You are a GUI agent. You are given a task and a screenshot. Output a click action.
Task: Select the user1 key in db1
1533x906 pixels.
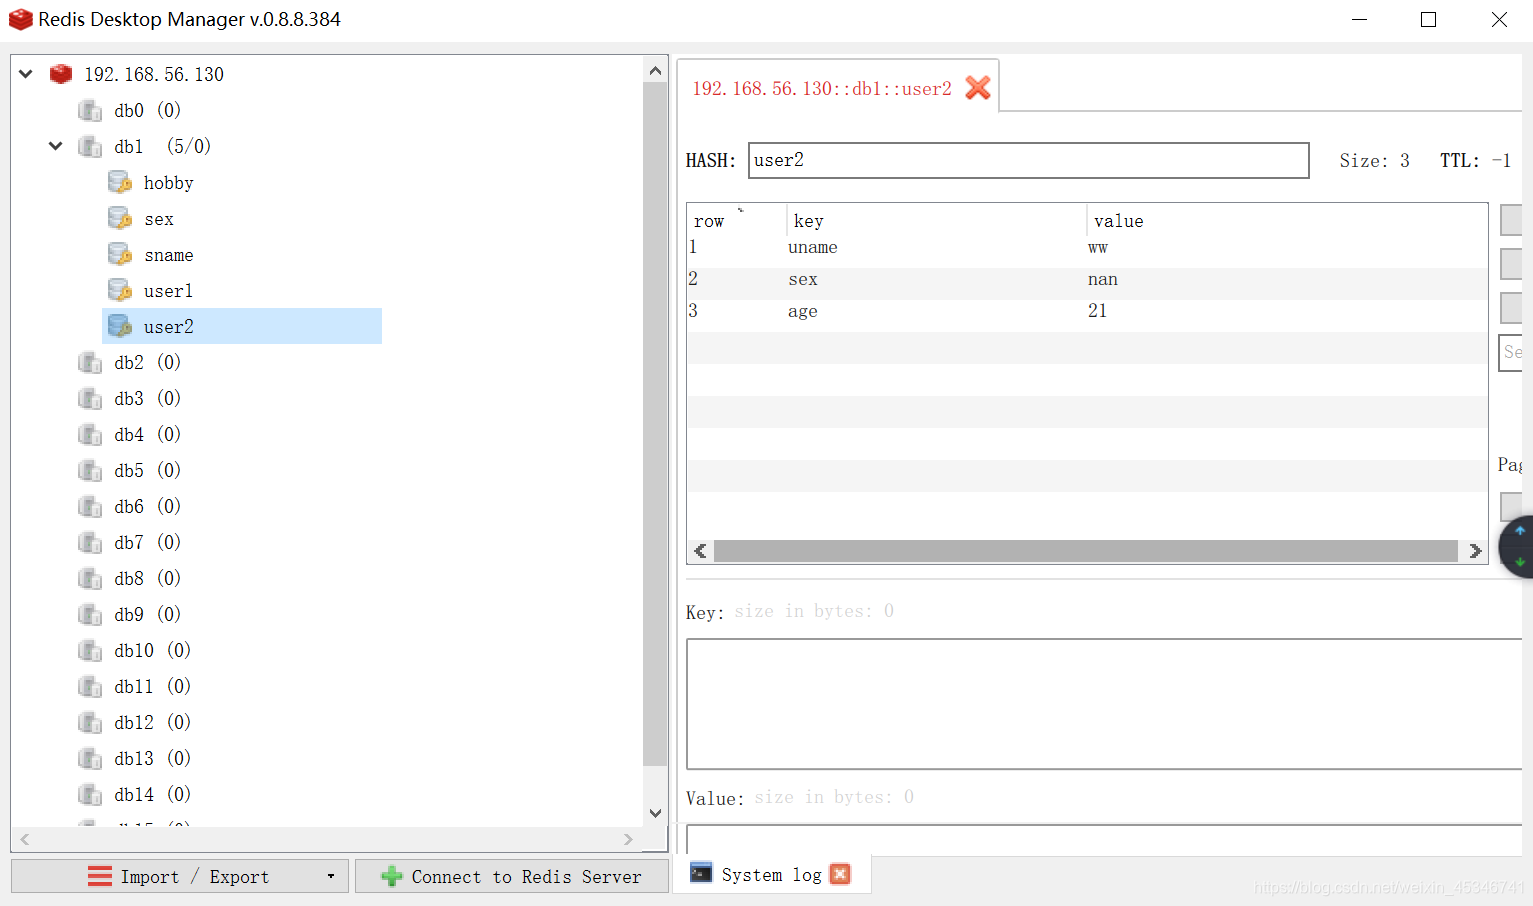click(x=168, y=291)
